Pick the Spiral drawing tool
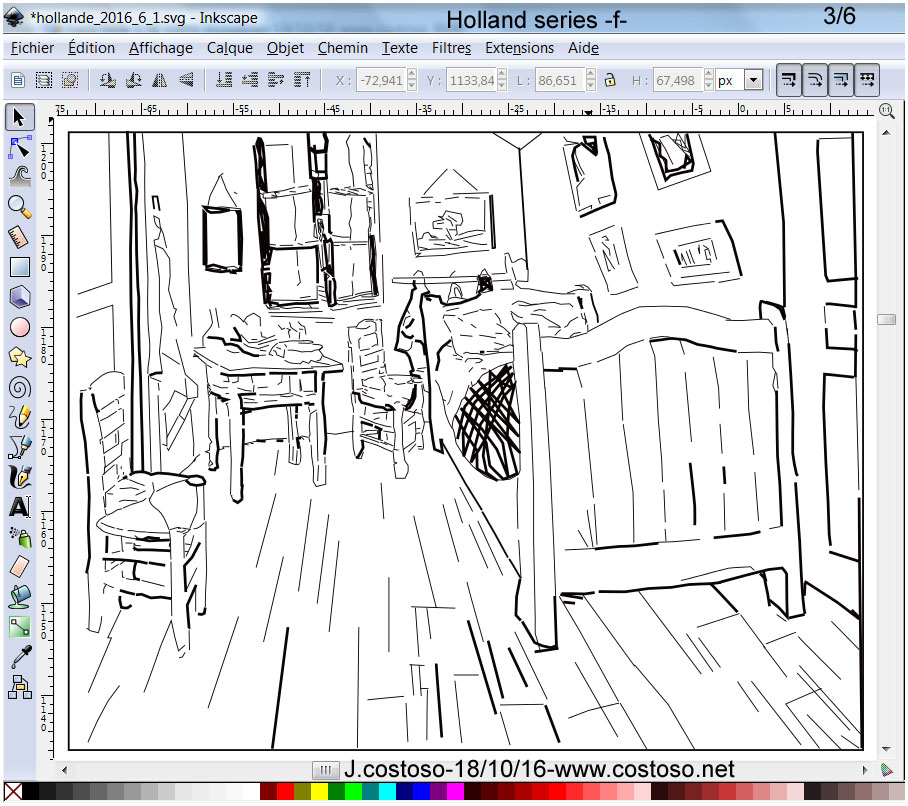The height and width of the screenshot is (806, 908). point(19,386)
